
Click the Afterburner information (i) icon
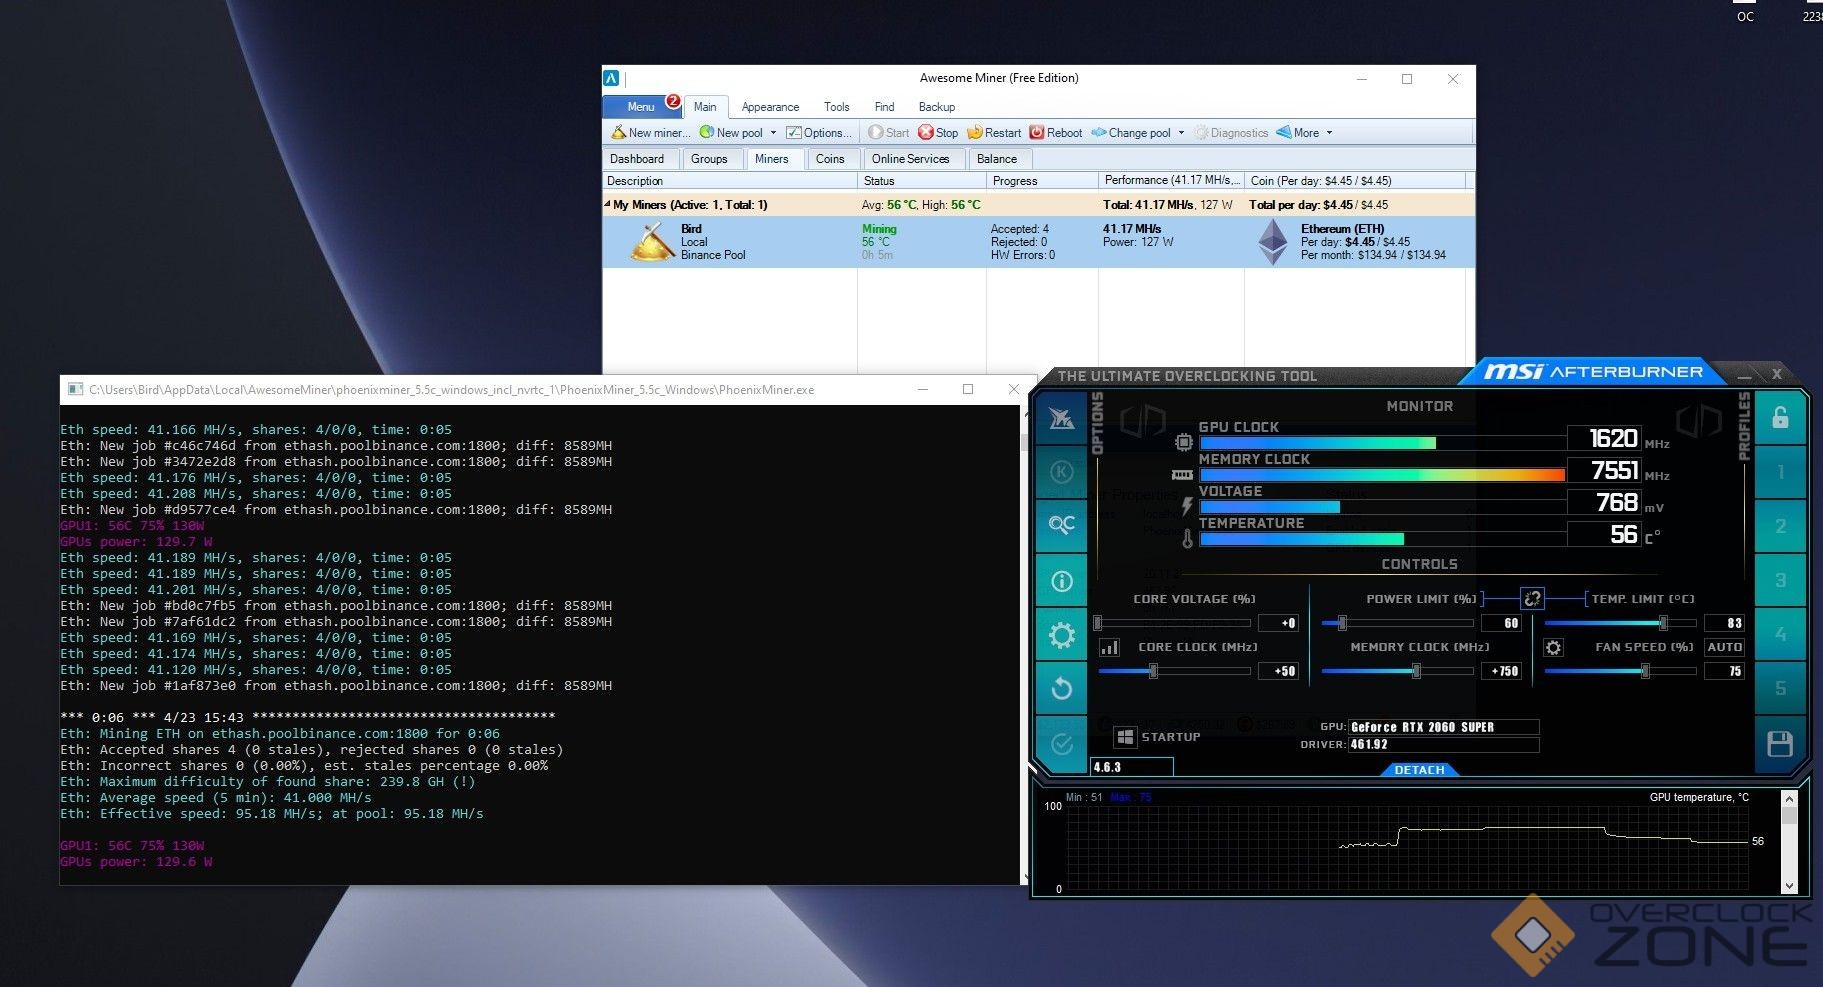pyautogui.click(x=1061, y=581)
